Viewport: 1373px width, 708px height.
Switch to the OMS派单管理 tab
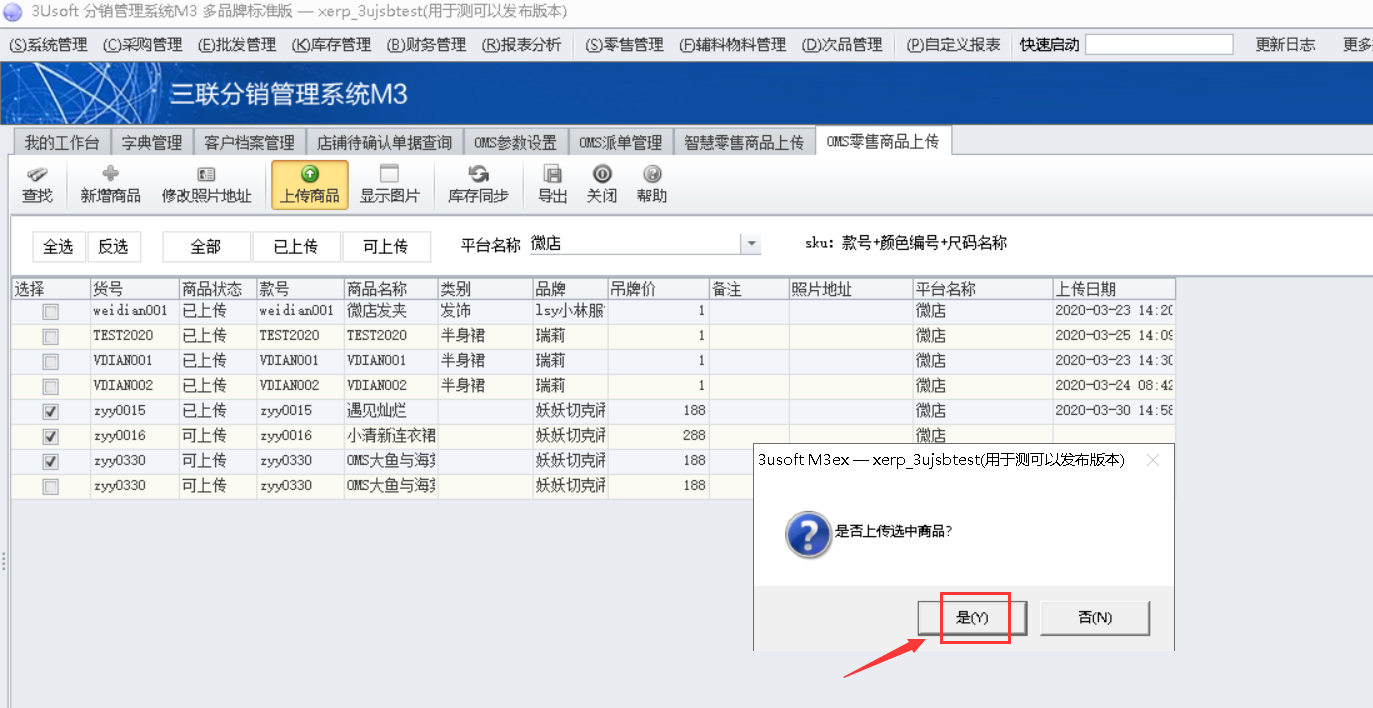click(621, 143)
